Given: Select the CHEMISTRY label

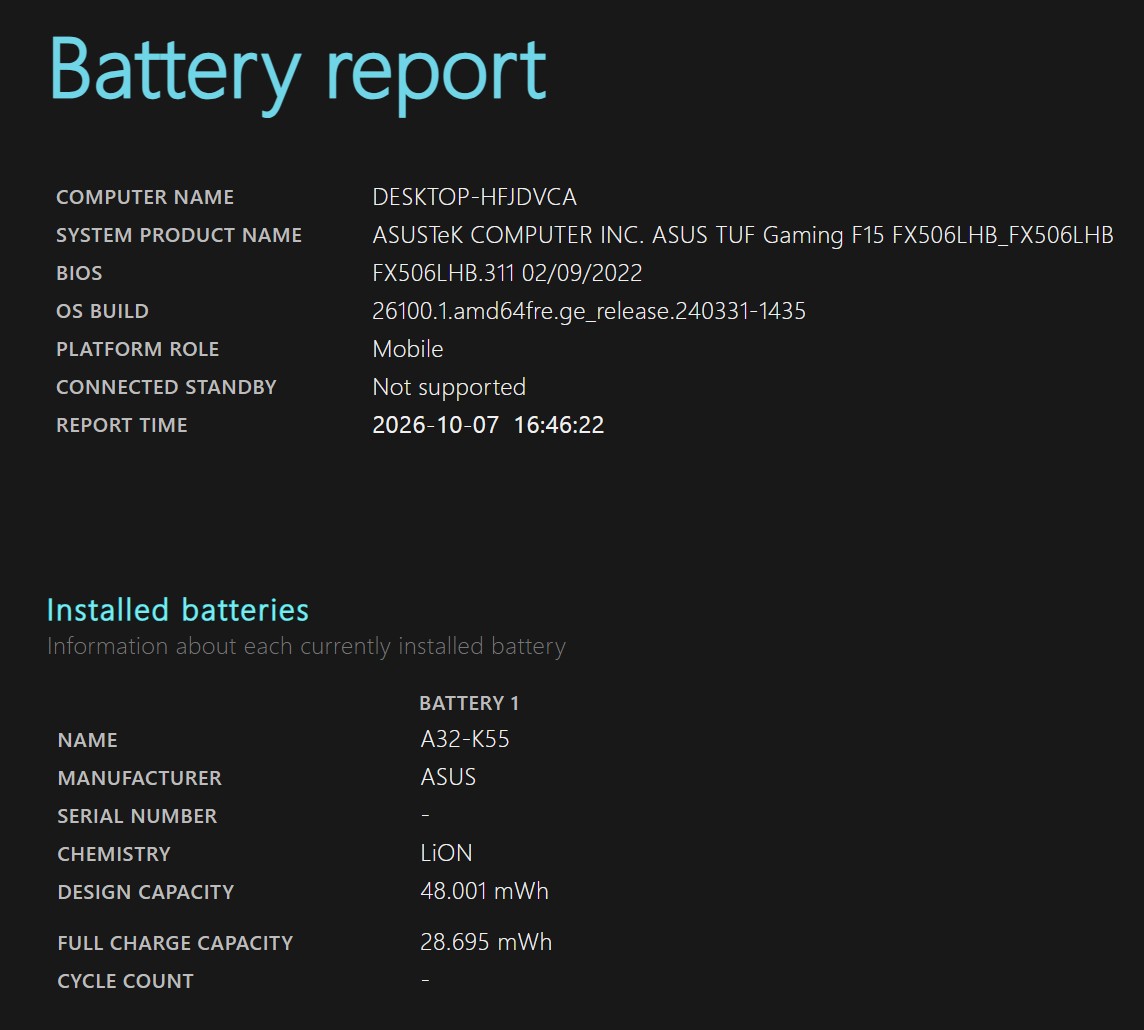Looking at the screenshot, I should [x=114, y=853].
